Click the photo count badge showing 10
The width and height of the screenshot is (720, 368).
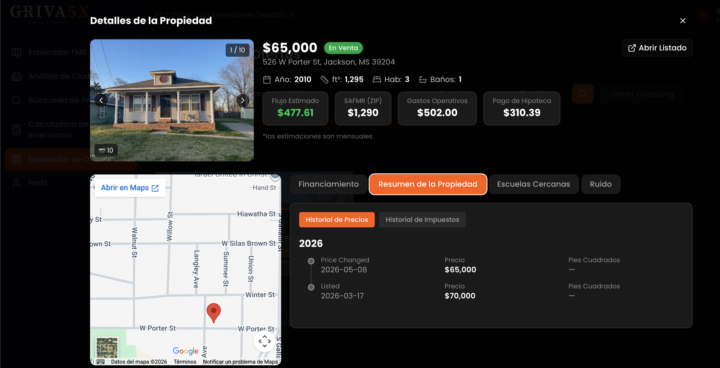pyautogui.click(x=106, y=150)
